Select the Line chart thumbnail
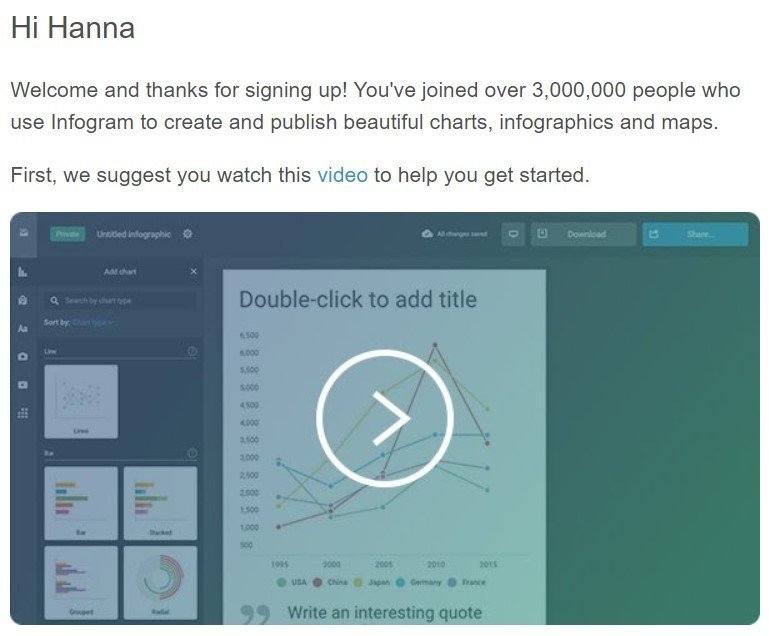This screenshot has width=769, height=636. click(x=81, y=402)
